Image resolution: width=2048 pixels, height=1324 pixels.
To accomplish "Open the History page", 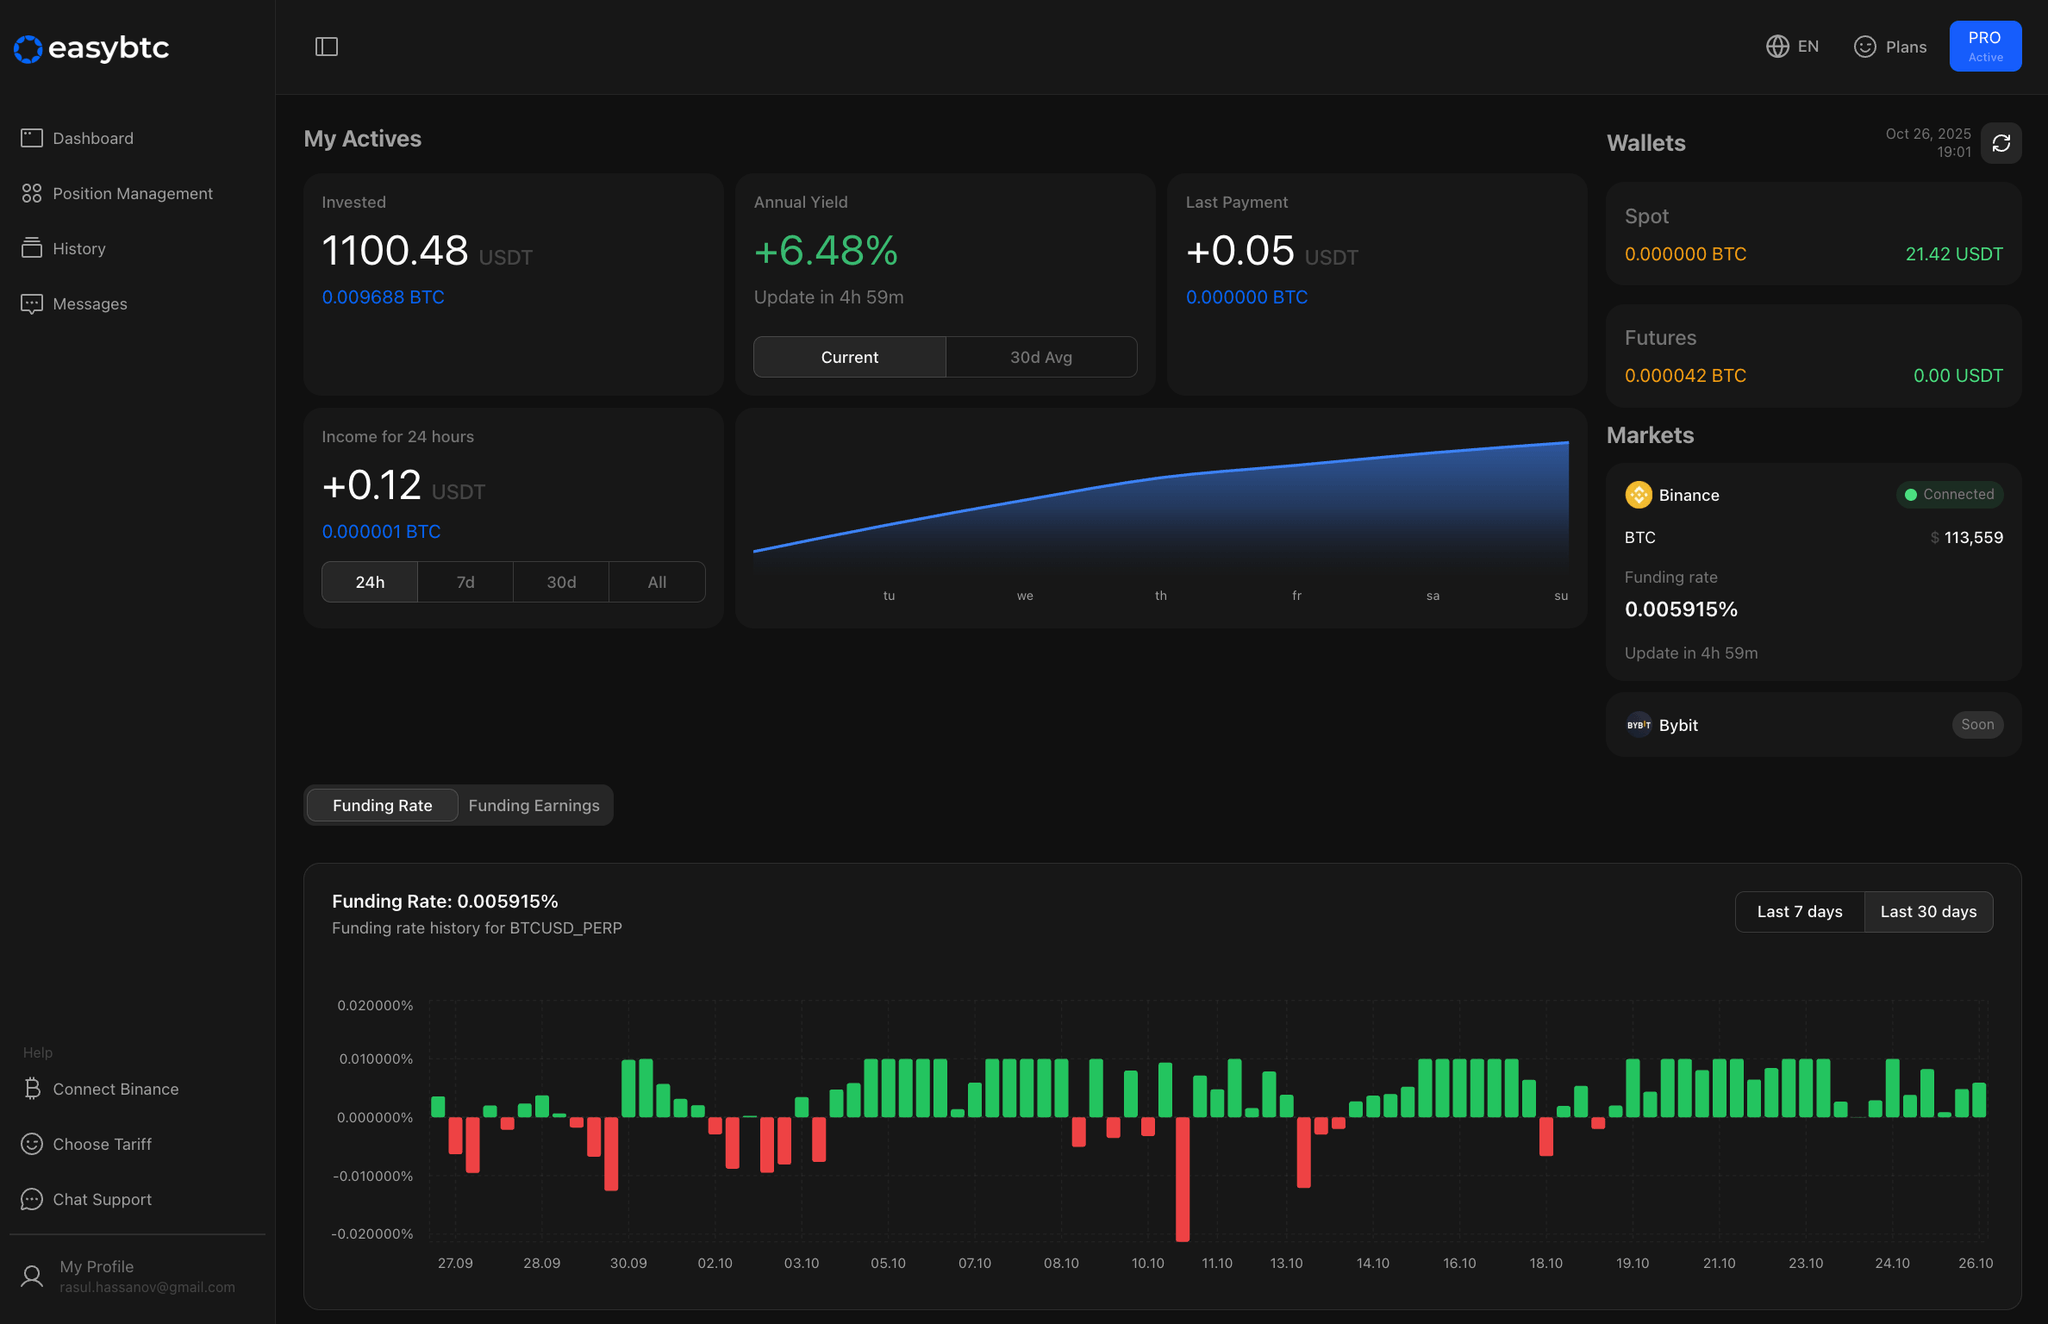I will pos(79,248).
